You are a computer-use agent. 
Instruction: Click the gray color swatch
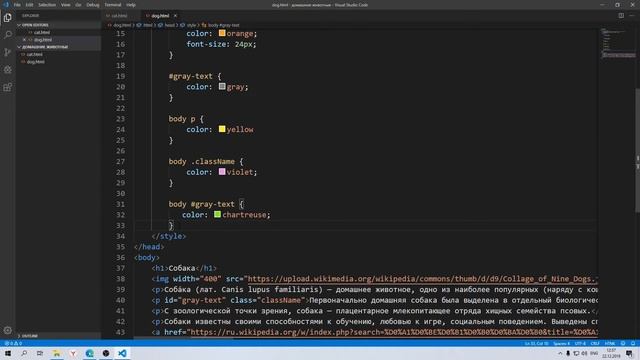(x=222, y=86)
